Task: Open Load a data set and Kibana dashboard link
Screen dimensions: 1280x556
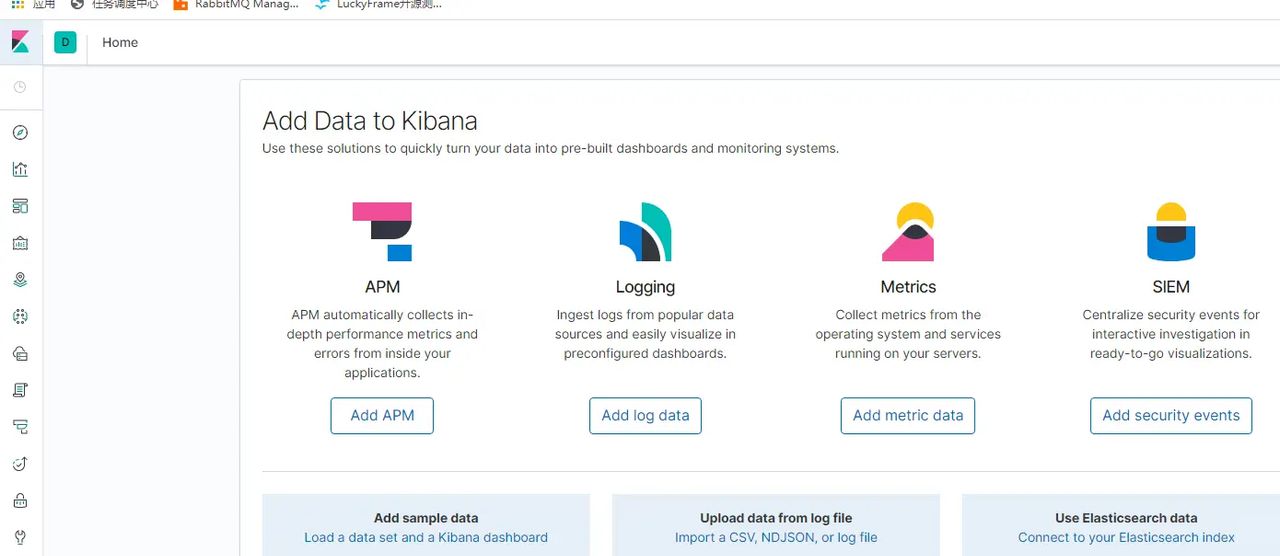Action: pyautogui.click(x=426, y=537)
